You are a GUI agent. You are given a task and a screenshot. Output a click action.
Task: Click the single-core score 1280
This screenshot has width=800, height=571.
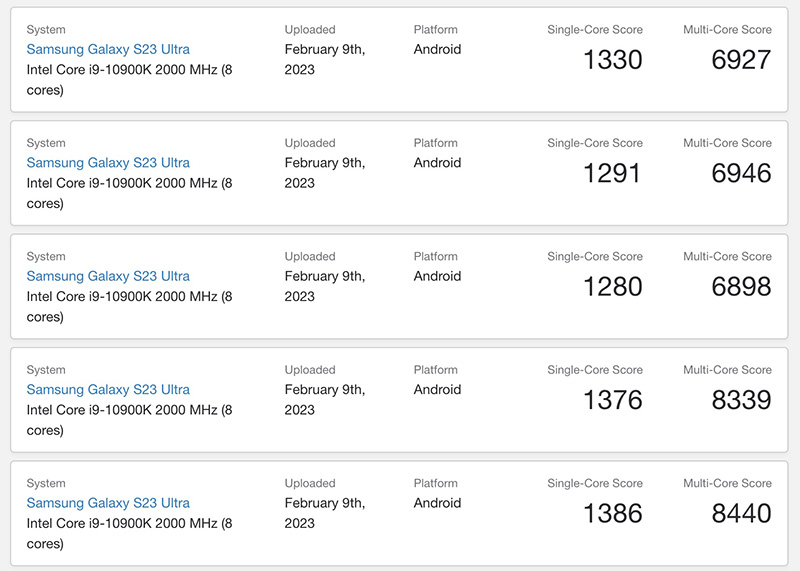613,286
